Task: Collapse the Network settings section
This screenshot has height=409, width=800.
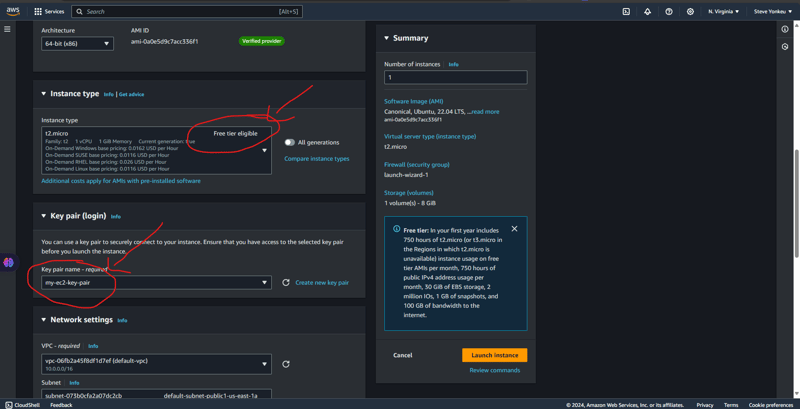Action: [x=43, y=320]
